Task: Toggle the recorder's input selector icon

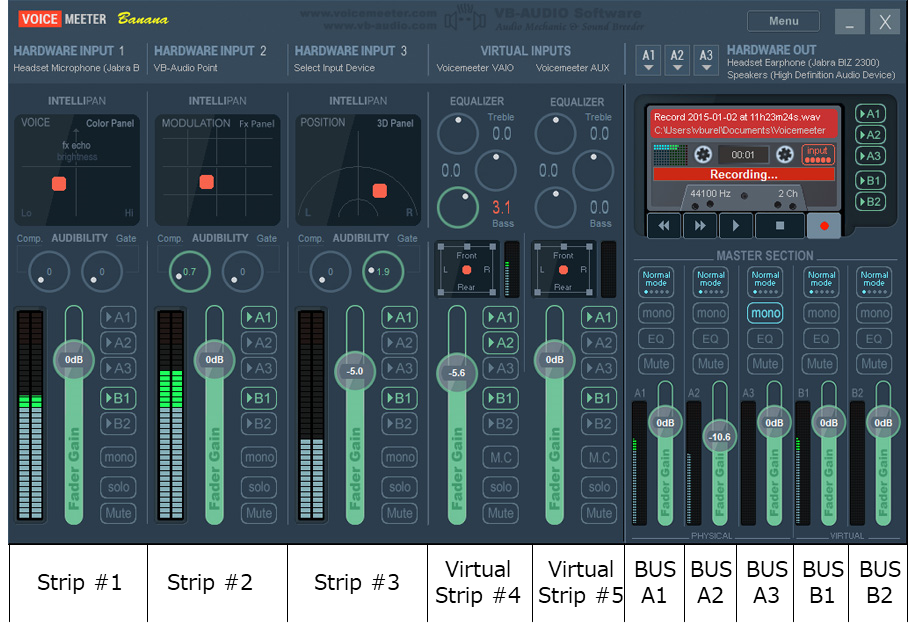Action: point(818,155)
